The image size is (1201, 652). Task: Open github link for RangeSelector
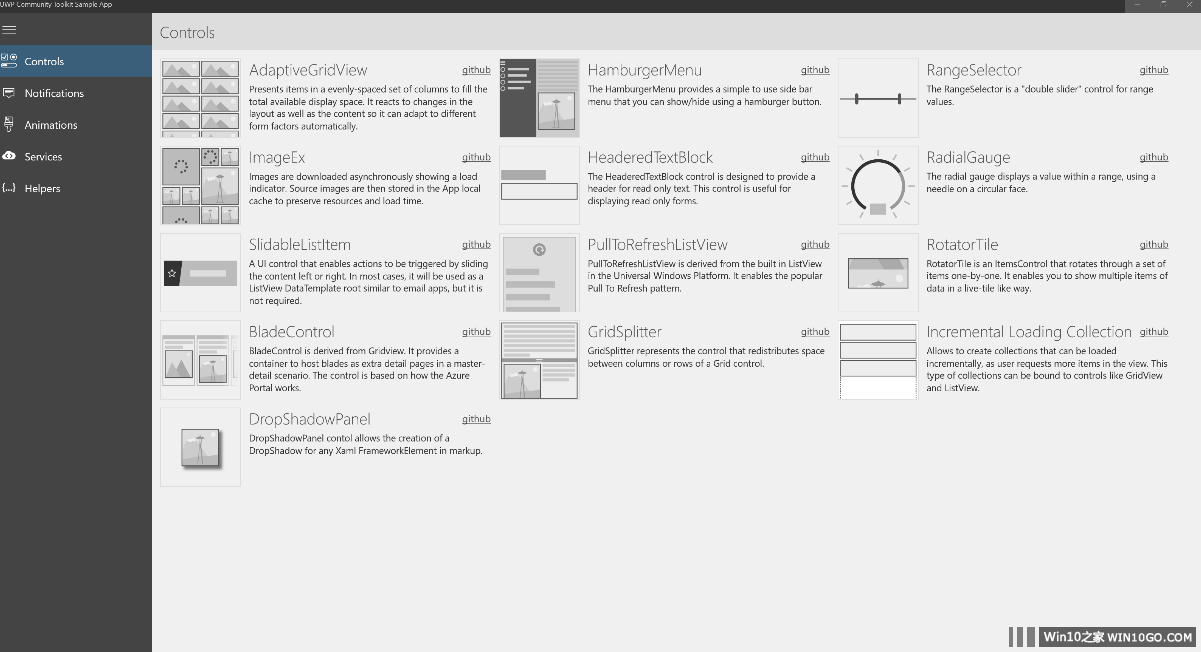tap(1154, 70)
